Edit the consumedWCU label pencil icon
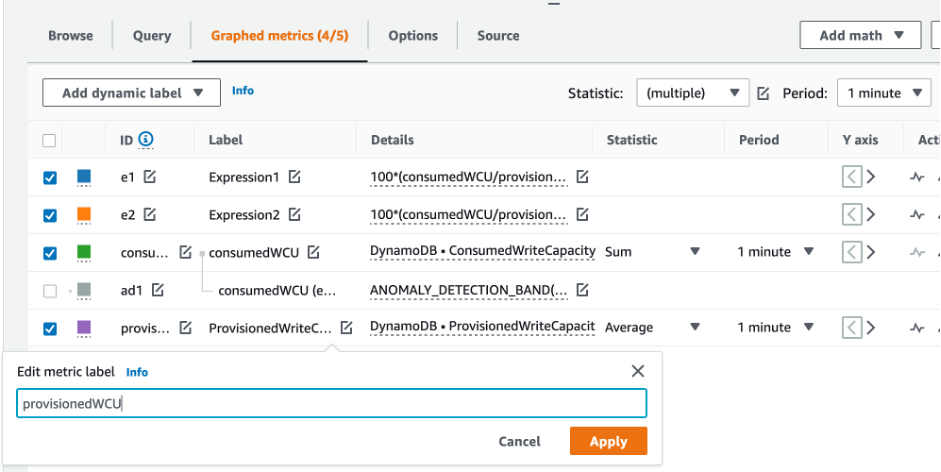 [313, 252]
